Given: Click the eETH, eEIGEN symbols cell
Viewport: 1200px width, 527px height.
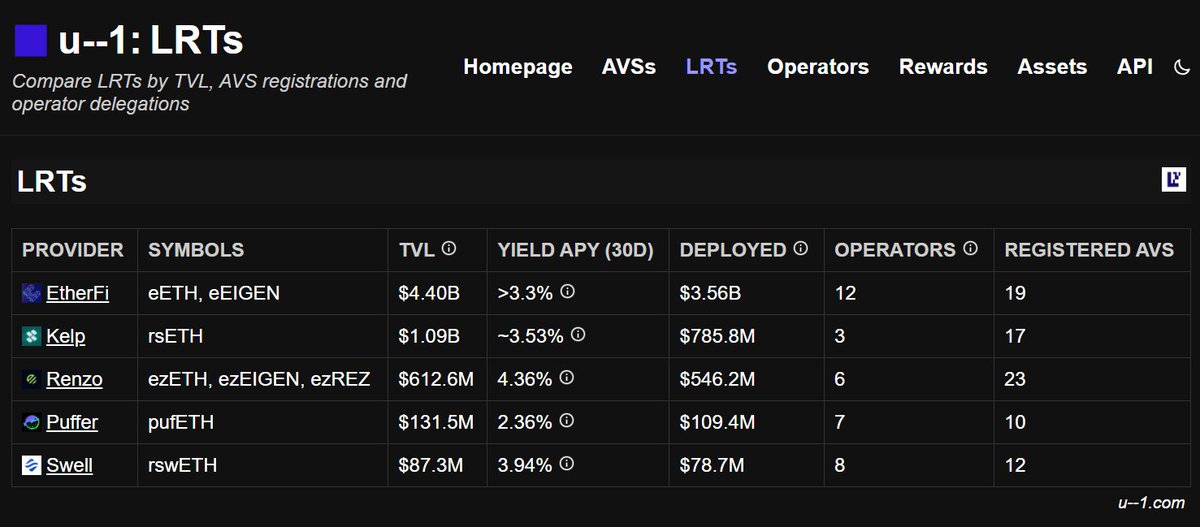Looking at the screenshot, I should (x=214, y=293).
